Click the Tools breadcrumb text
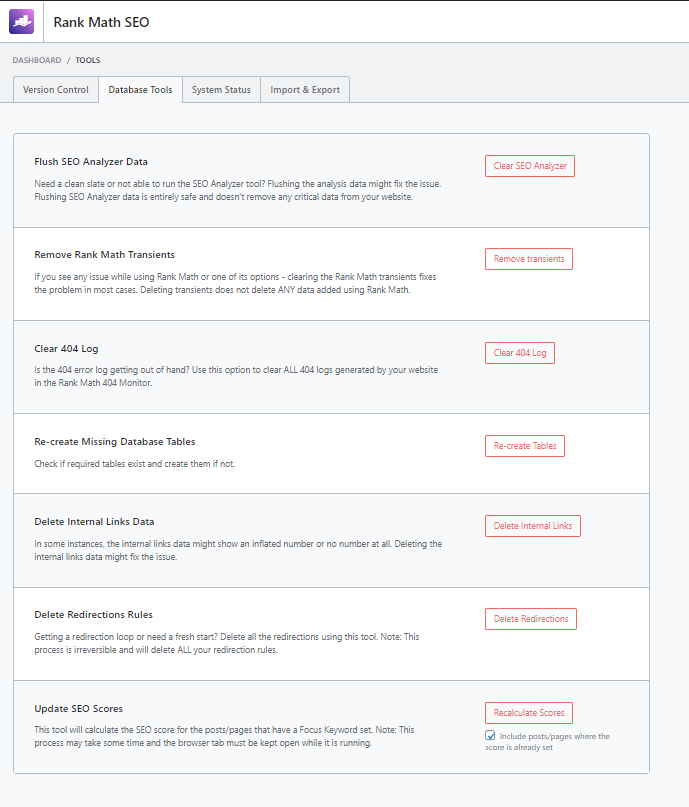 [x=88, y=60]
